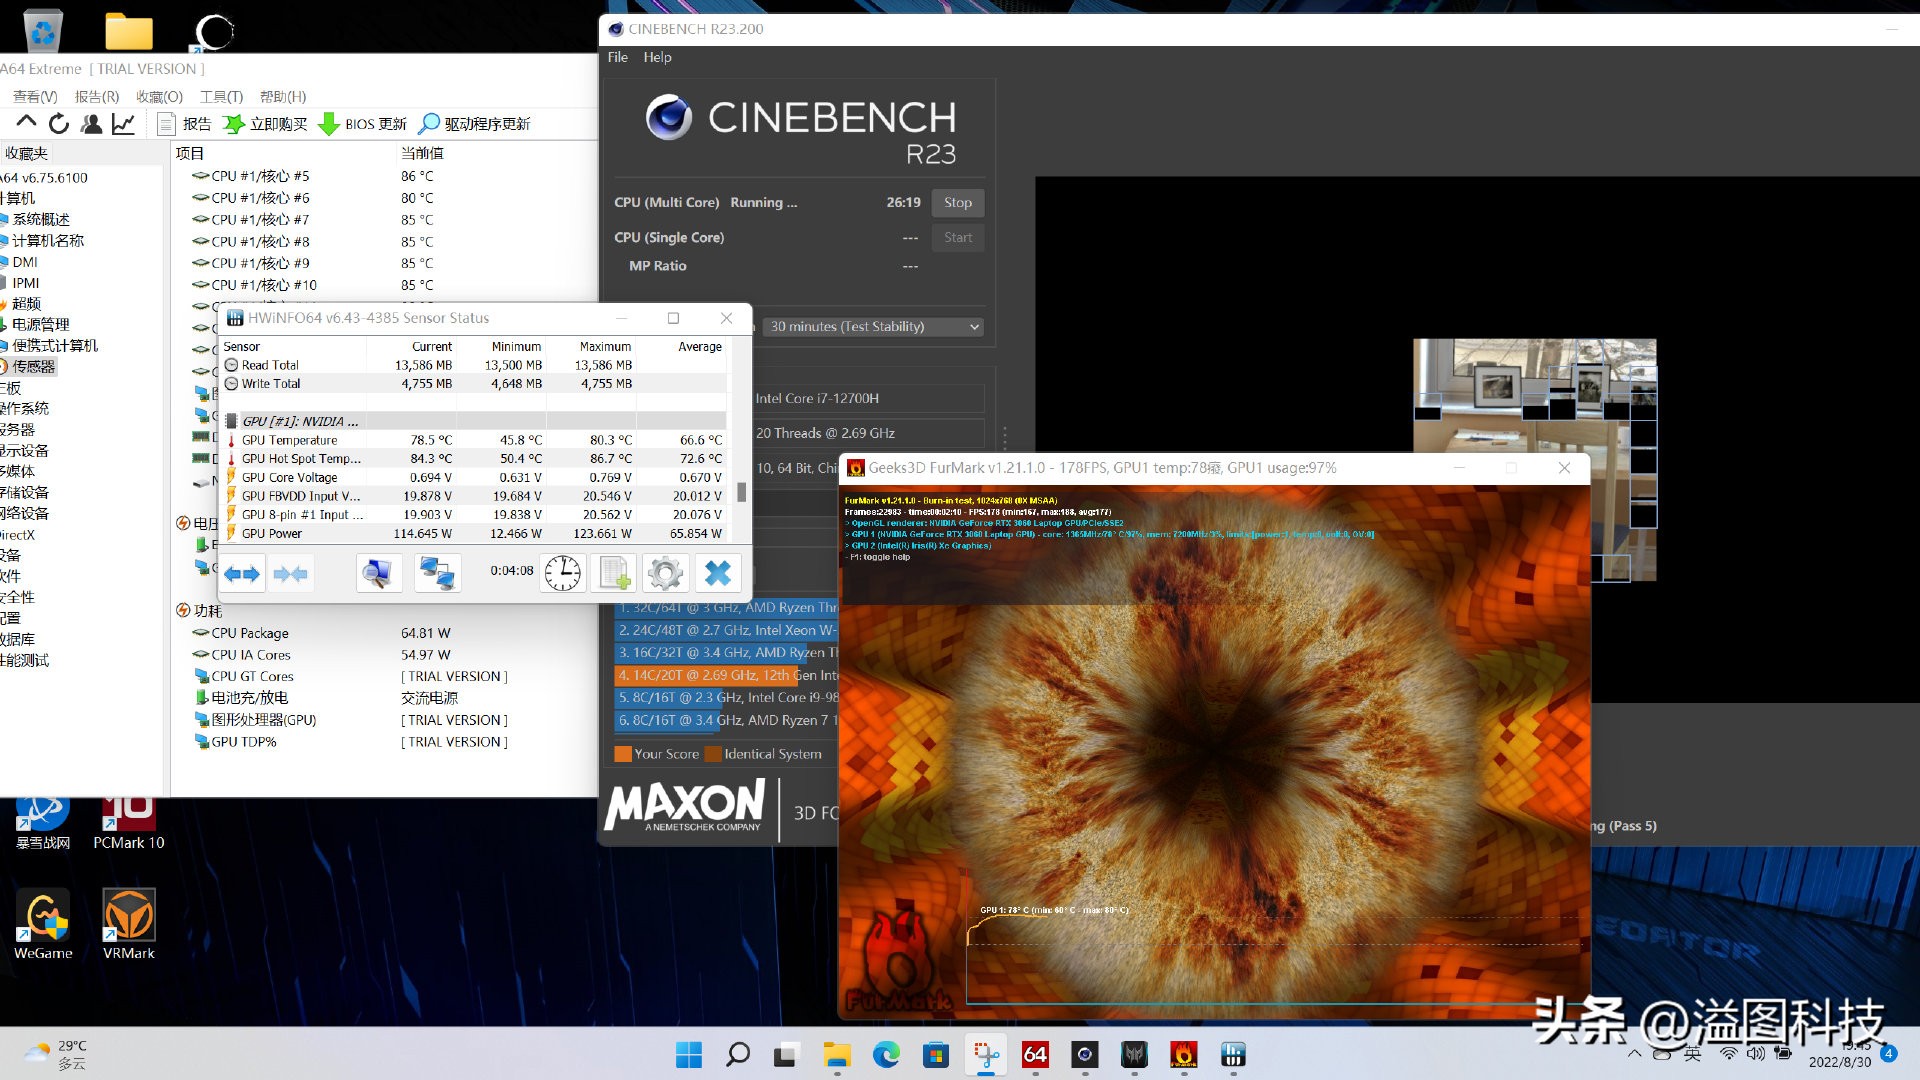Image resolution: width=1920 pixels, height=1080 pixels.
Task: Select 传感器 in the AIDA64 tree
Action: (x=33, y=367)
